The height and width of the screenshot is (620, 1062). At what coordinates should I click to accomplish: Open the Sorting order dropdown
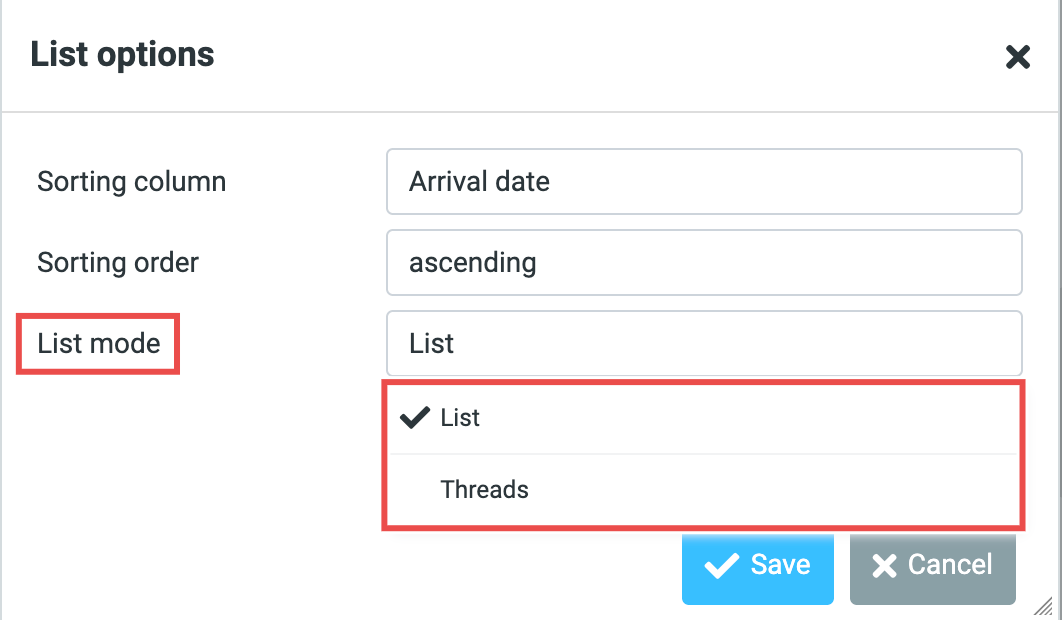pyautogui.click(x=703, y=263)
